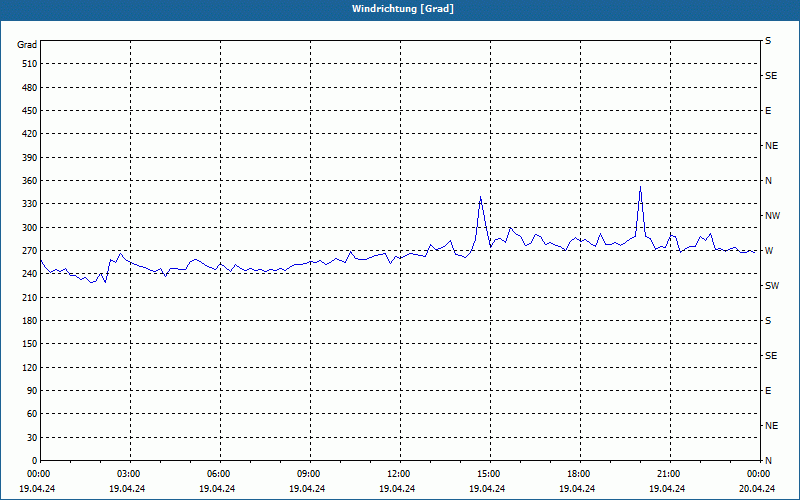800x500 pixels.
Task: Select the 90 y-axis tick label
Action: [30, 391]
